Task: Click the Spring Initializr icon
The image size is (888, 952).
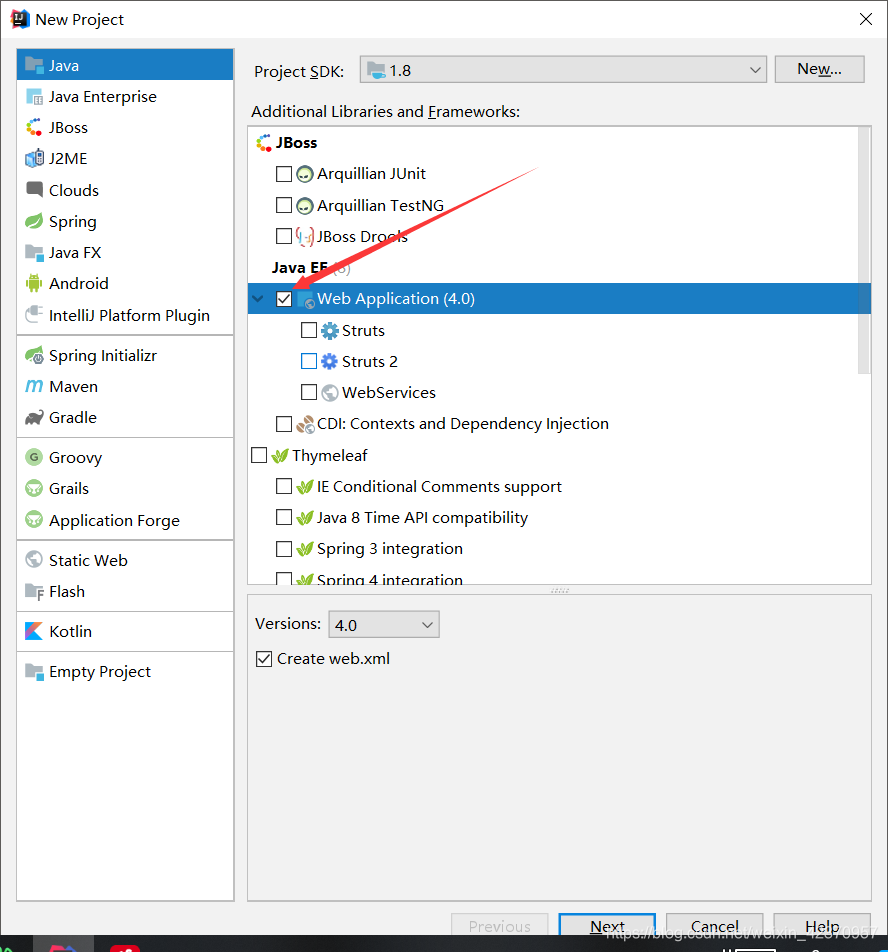Action: coord(34,355)
